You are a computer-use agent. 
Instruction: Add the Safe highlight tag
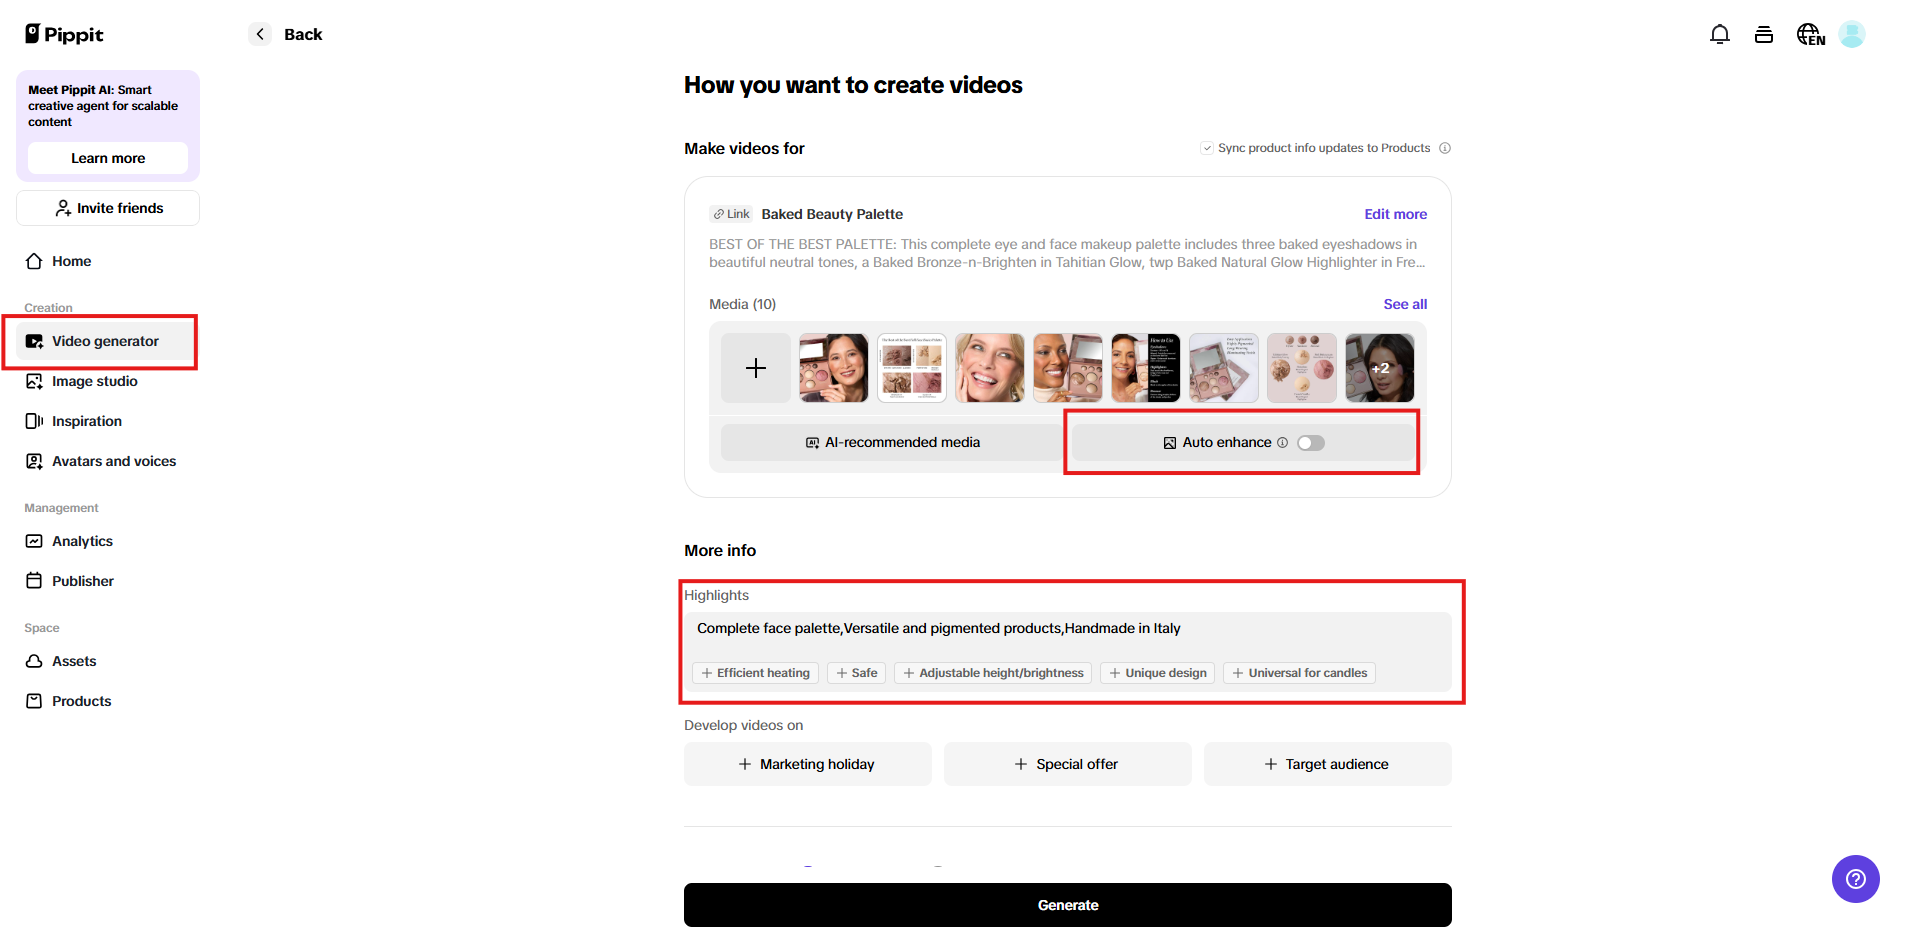click(x=856, y=672)
